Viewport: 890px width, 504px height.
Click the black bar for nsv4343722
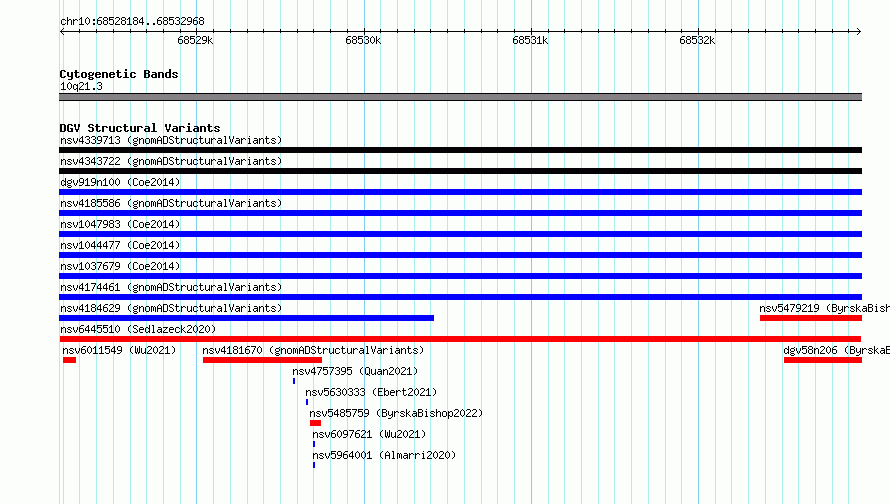point(460,171)
